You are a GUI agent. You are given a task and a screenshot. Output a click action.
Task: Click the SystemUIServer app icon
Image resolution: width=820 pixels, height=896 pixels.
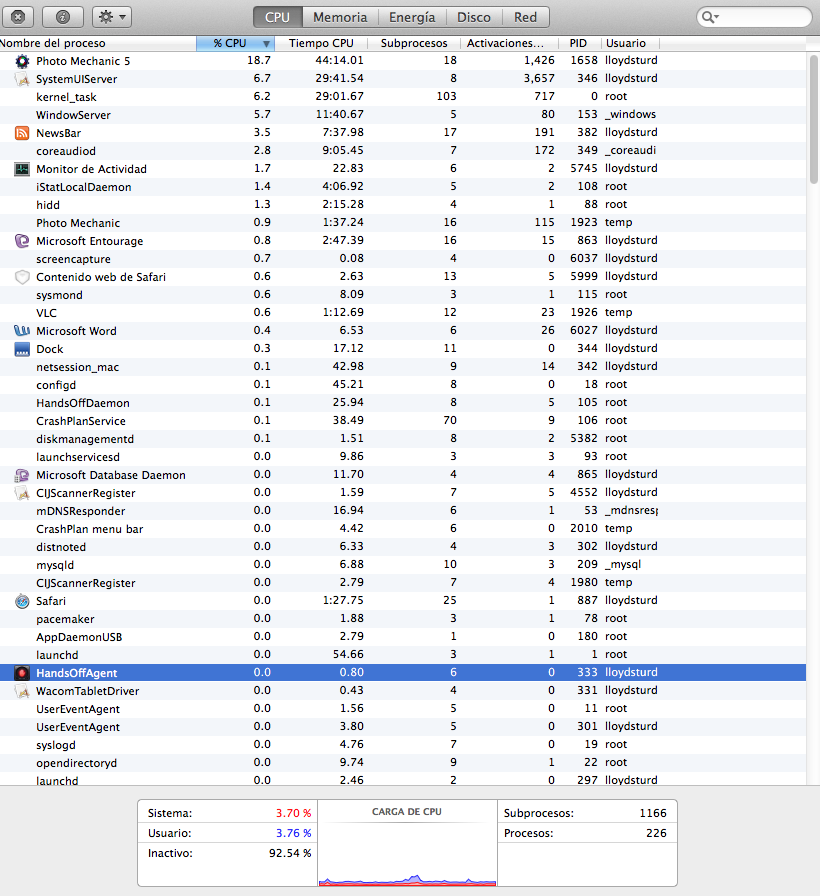[22, 79]
